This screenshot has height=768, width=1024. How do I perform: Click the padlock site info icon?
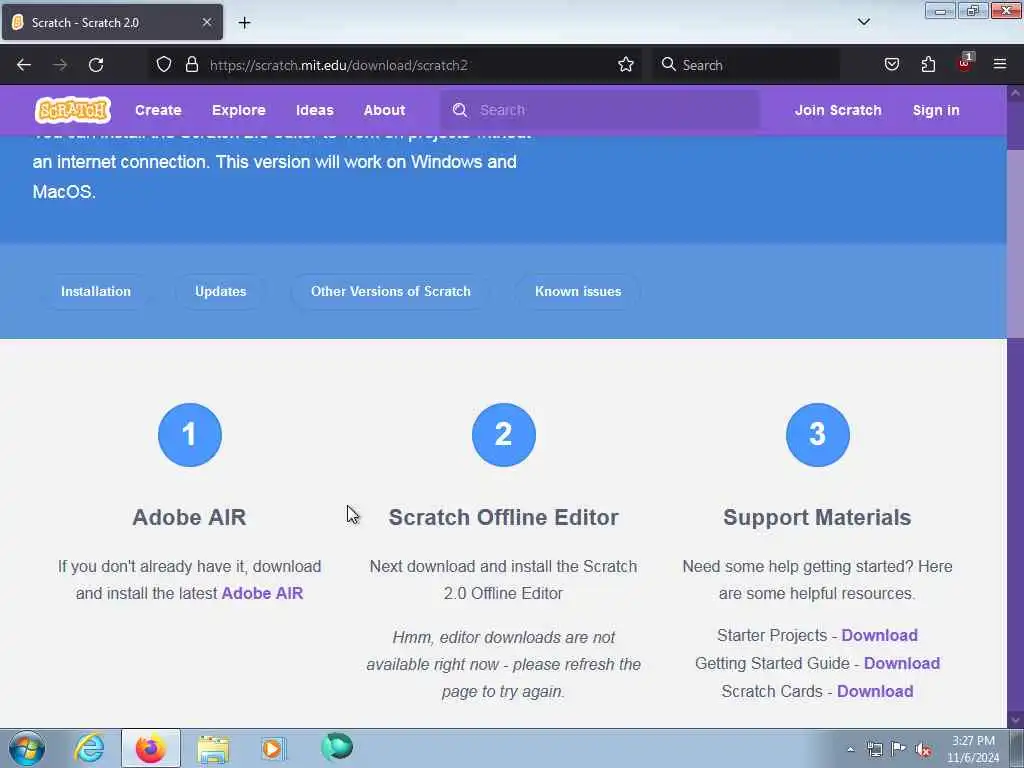(x=191, y=65)
